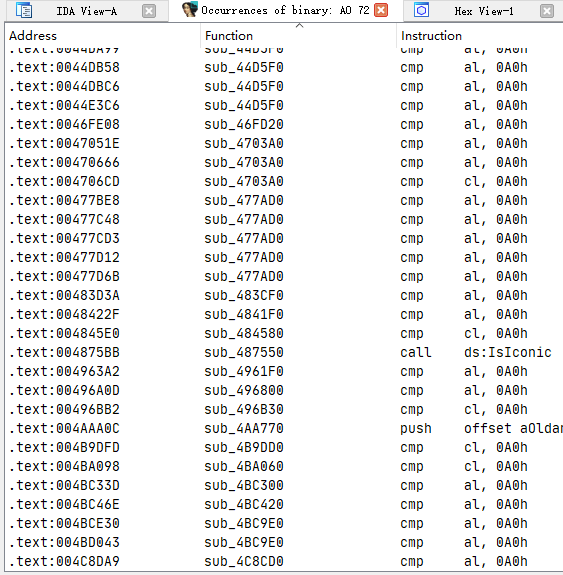Select row .text:00477CD3

(x=284, y=239)
